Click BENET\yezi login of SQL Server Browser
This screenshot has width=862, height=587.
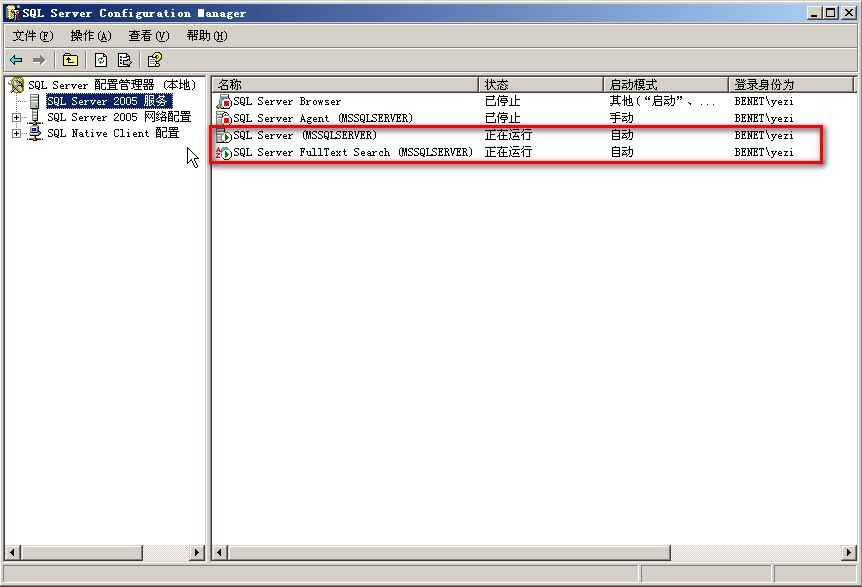(764, 101)
